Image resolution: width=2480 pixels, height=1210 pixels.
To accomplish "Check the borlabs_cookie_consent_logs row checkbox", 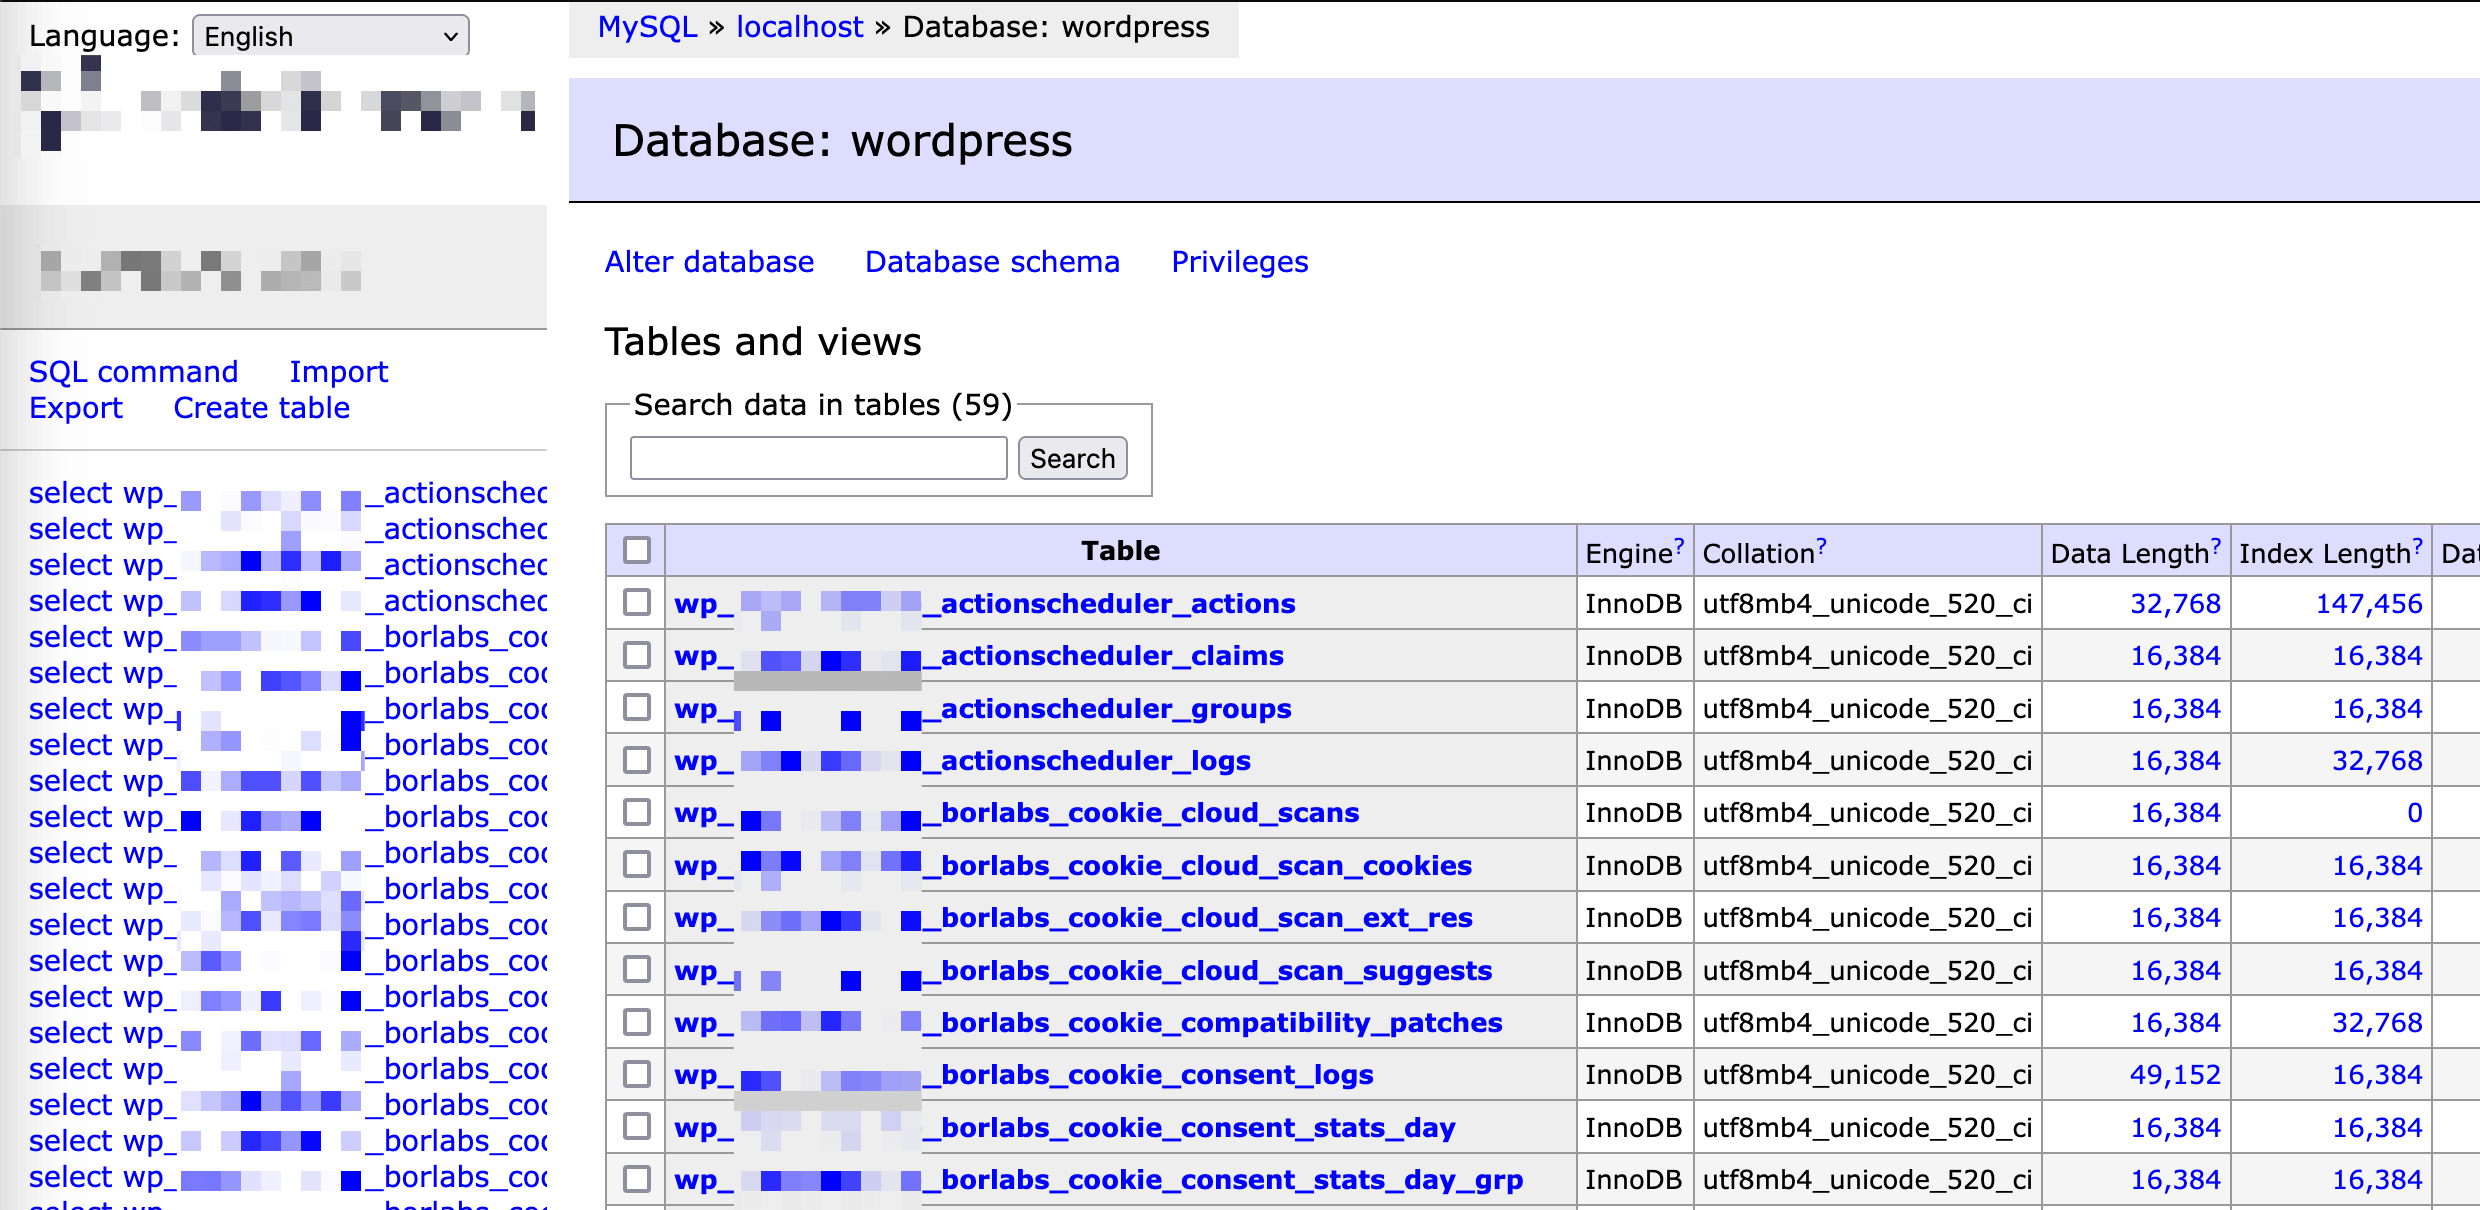I will 637,1074.
